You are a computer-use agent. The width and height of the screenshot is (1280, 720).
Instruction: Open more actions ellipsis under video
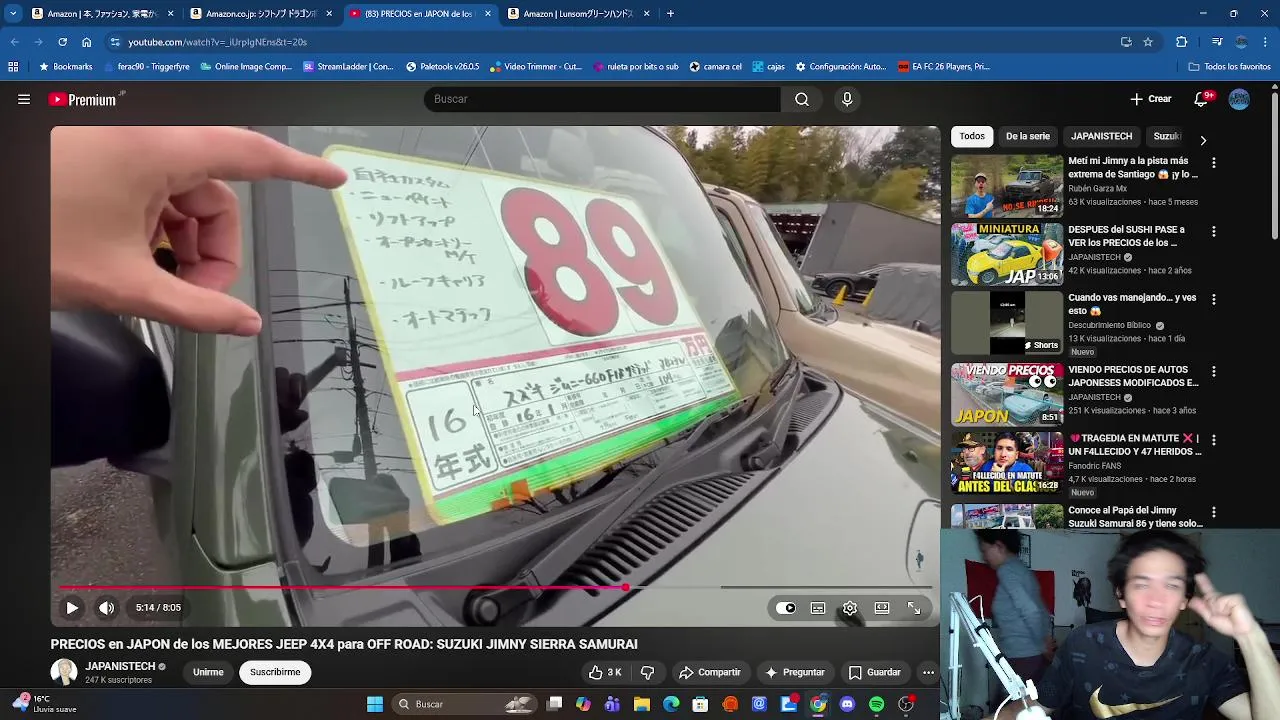click(928, 672)
